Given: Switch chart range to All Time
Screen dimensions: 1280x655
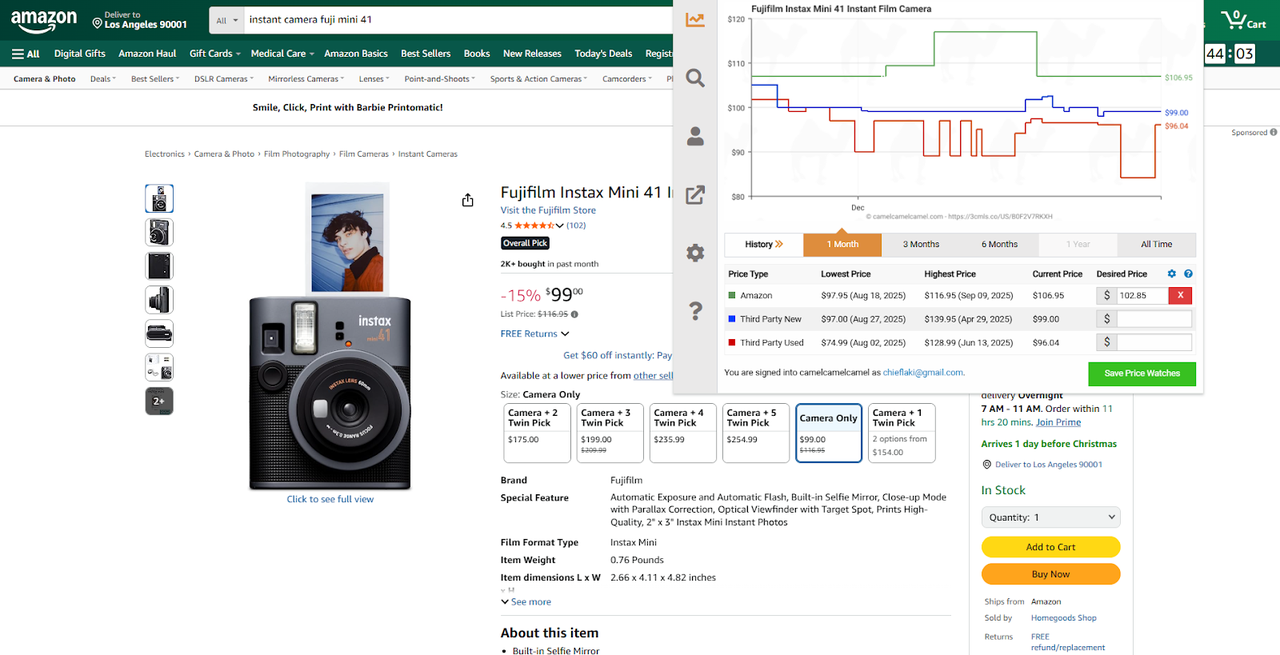Looking at the screenshot, I should coord(1156,244).
